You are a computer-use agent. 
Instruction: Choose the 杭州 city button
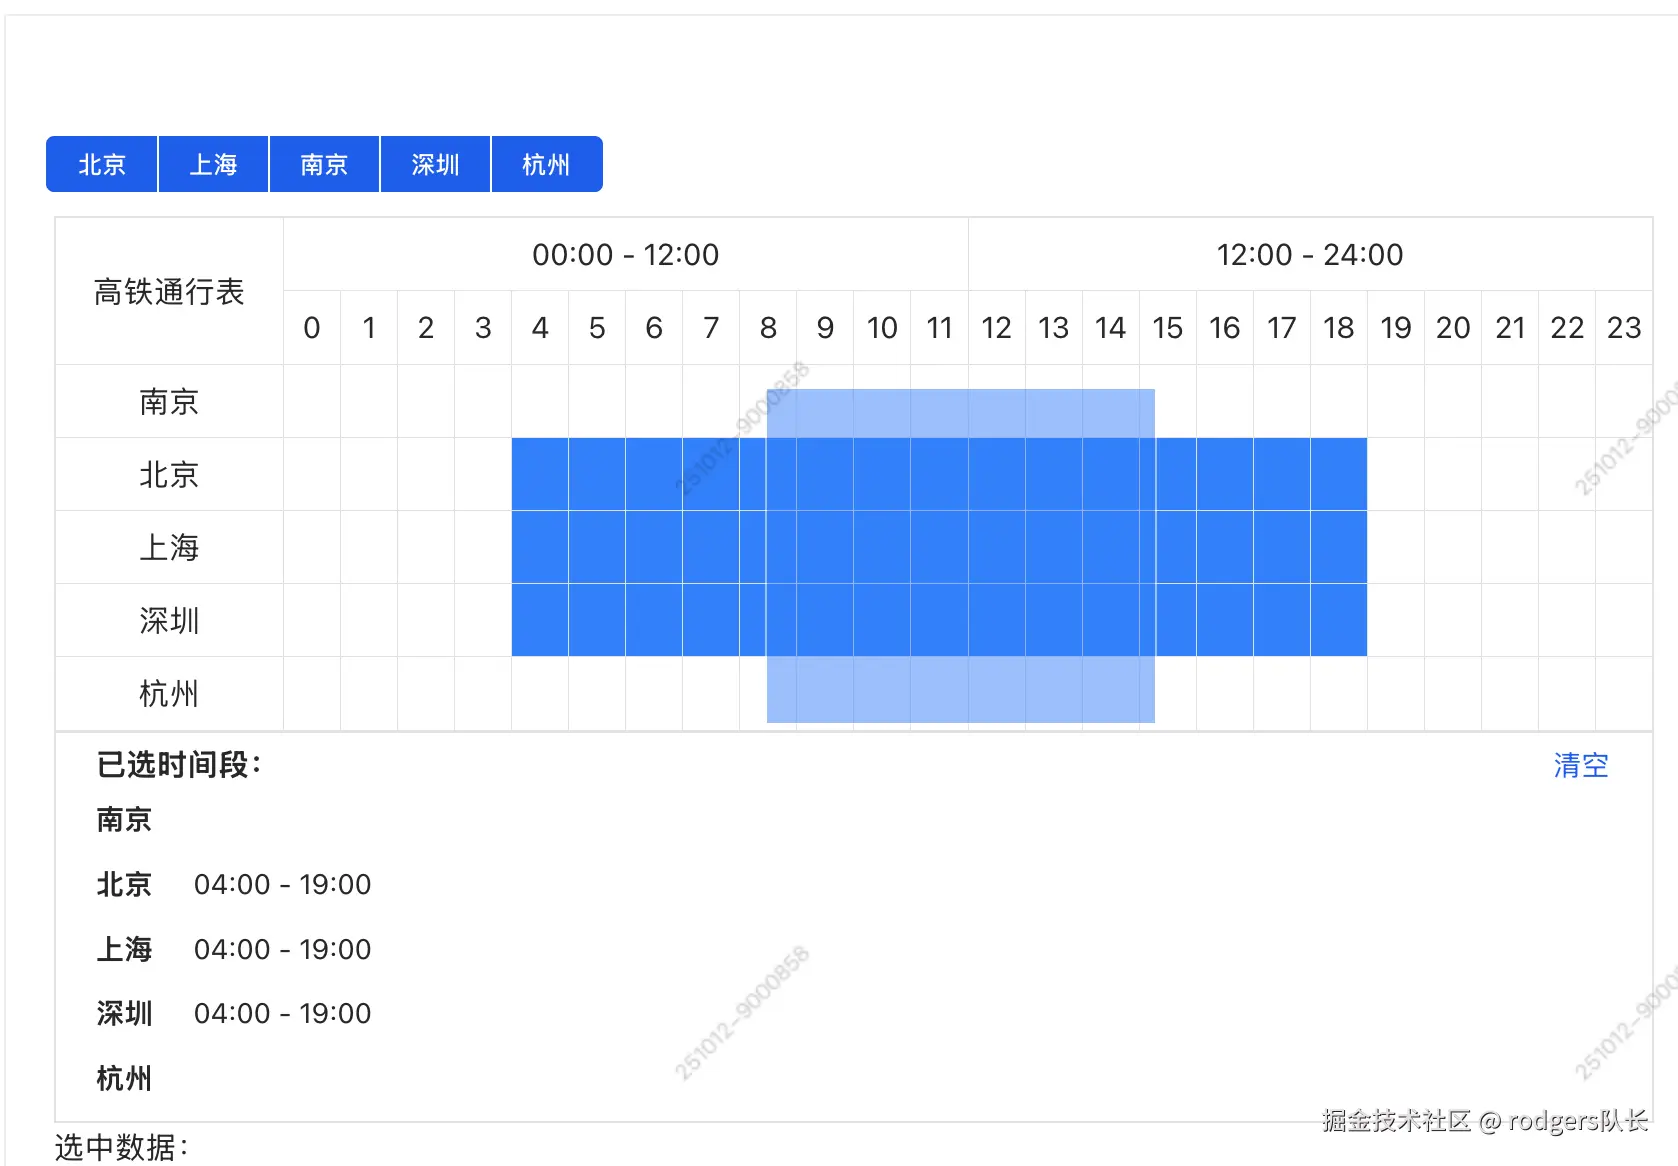(546, 164)
